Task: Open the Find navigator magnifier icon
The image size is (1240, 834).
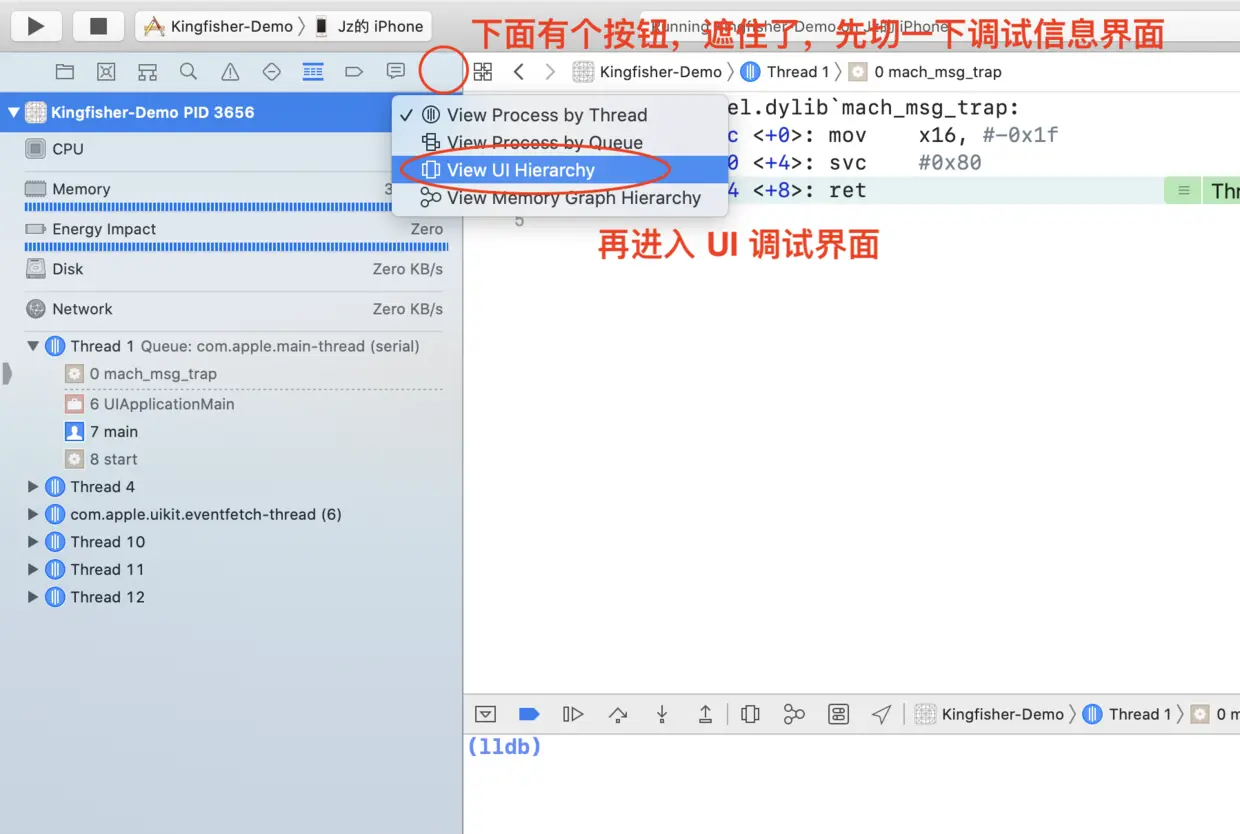Action: pyautogui.click(x=188, y=72)
